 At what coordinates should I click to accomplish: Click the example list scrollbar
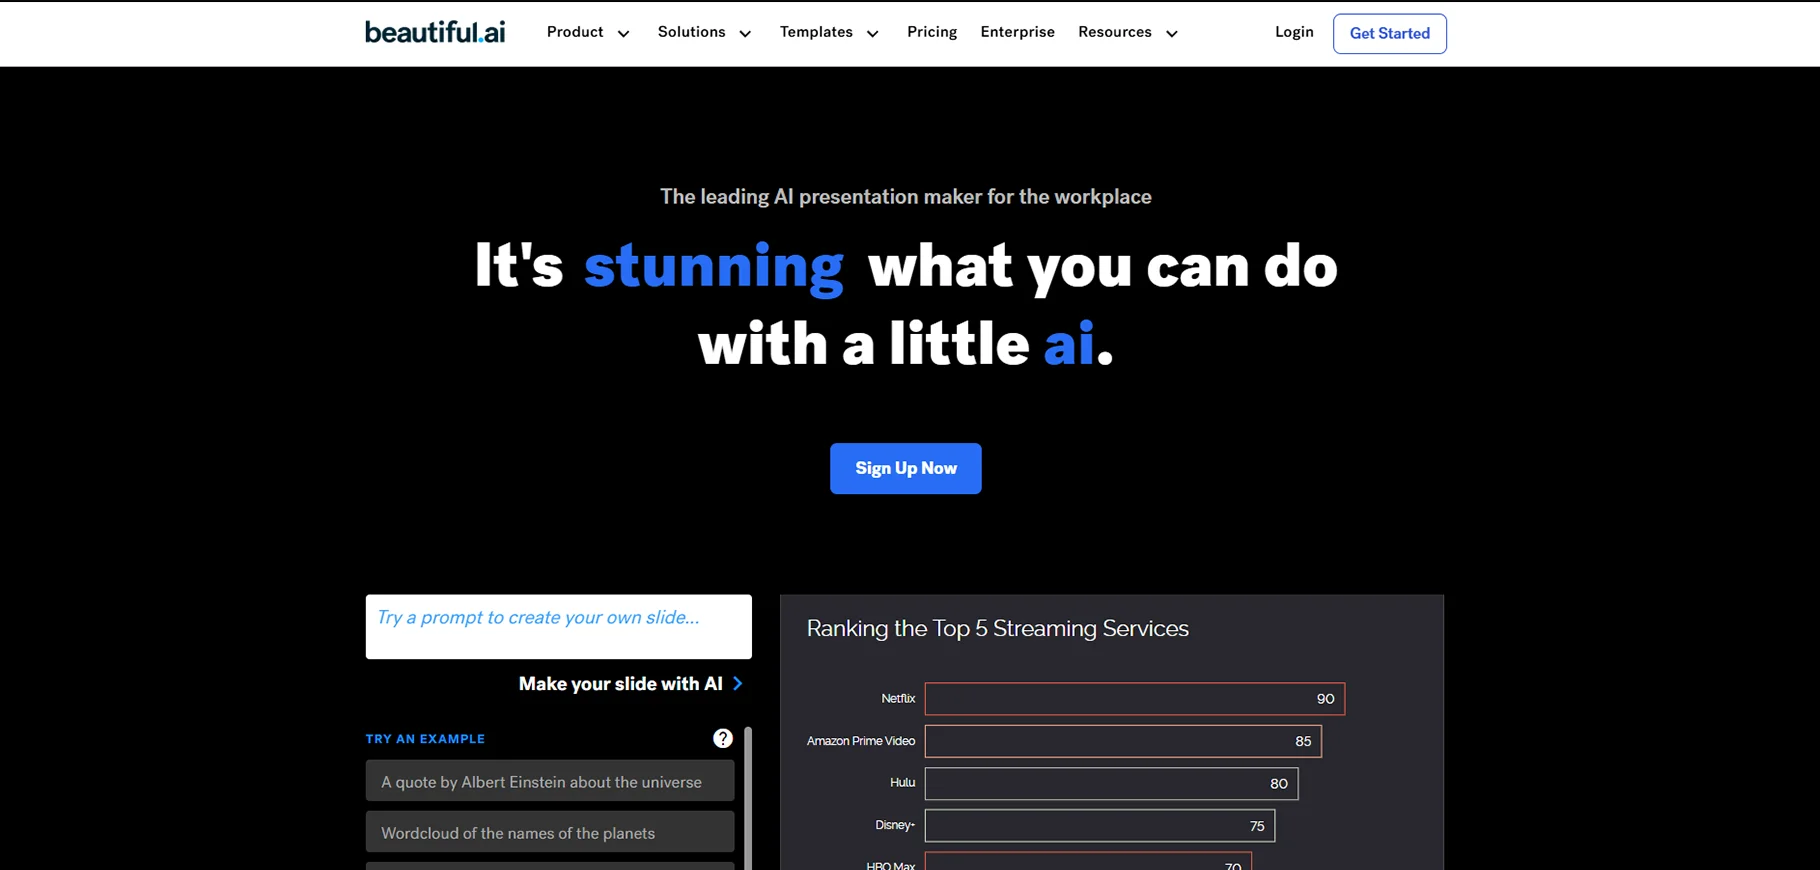click(x=748, y=798)
